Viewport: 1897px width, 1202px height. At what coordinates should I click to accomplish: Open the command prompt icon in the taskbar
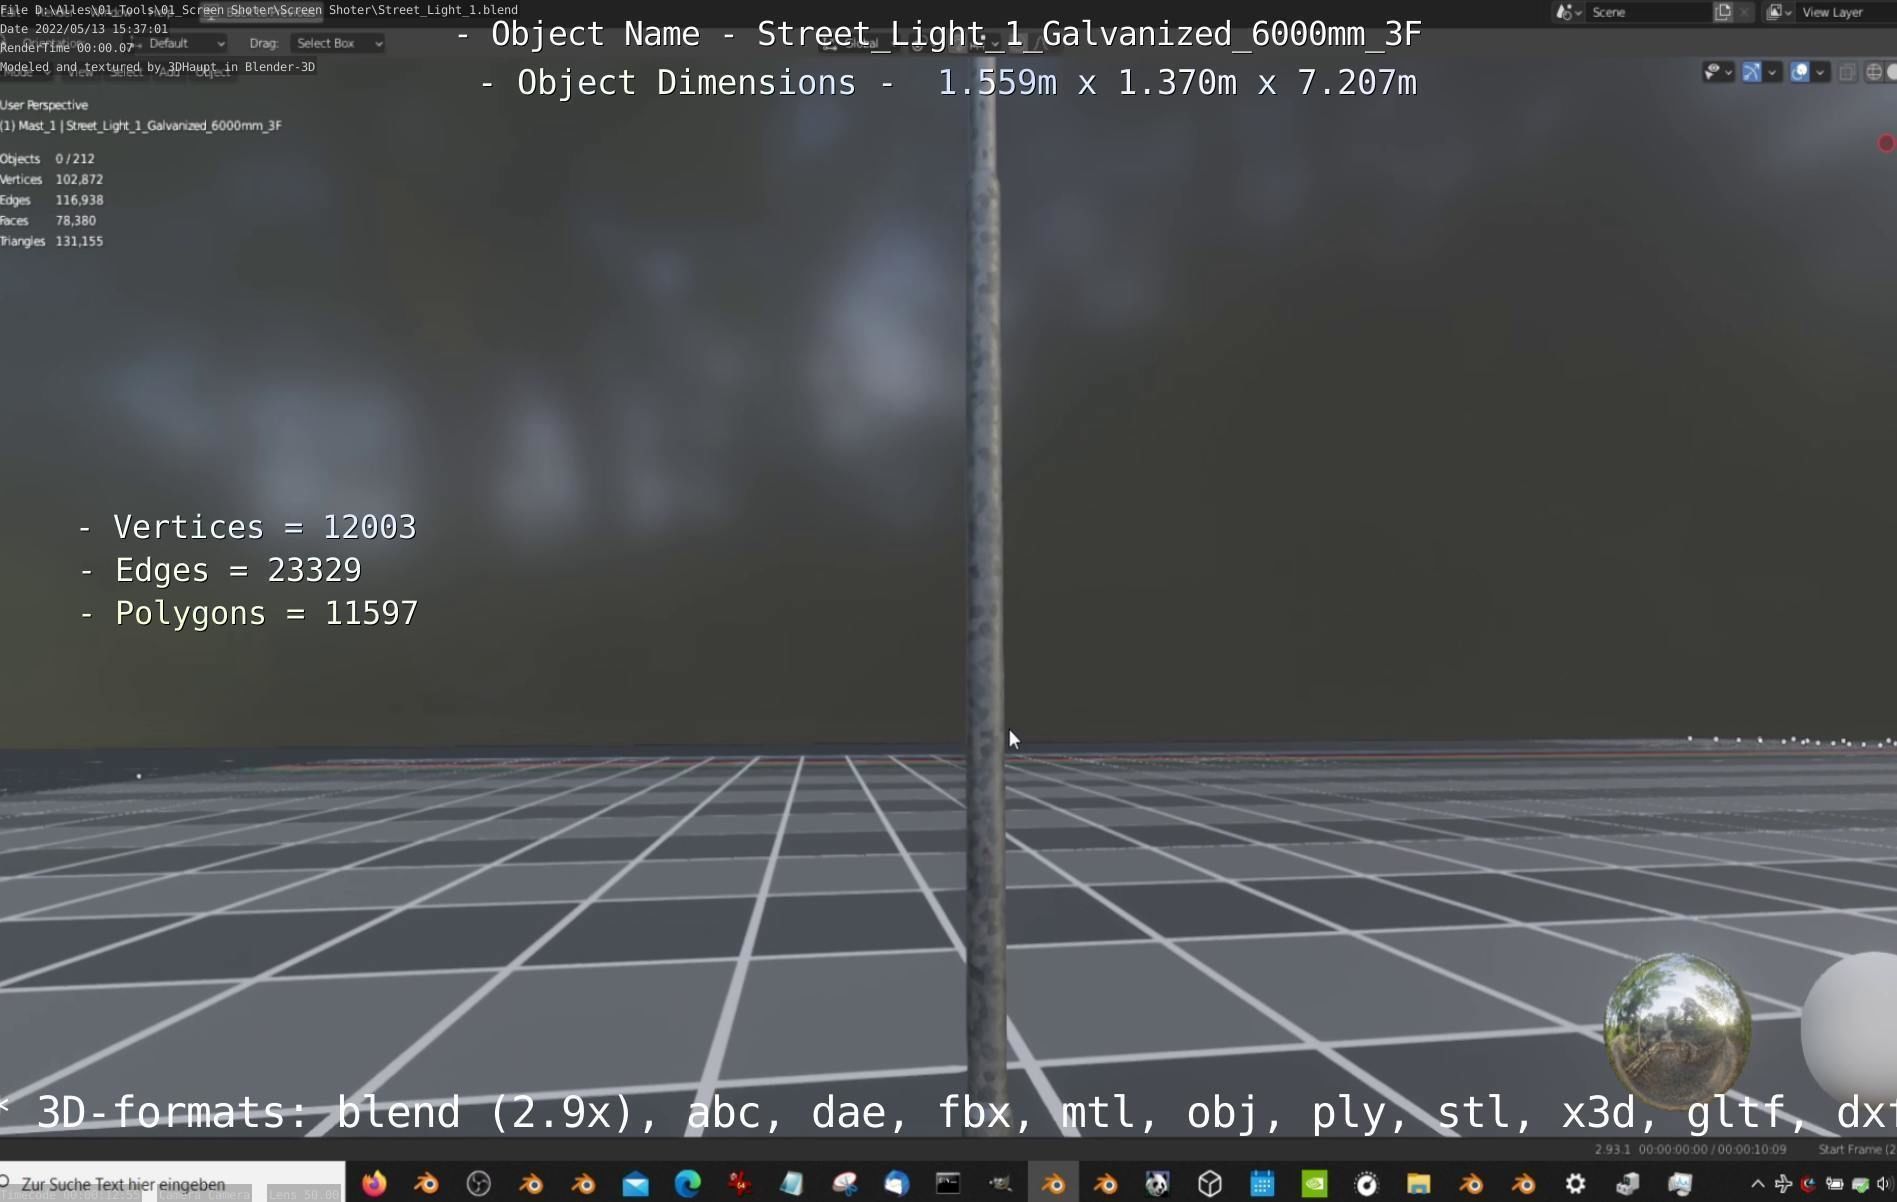[948, 1184]
